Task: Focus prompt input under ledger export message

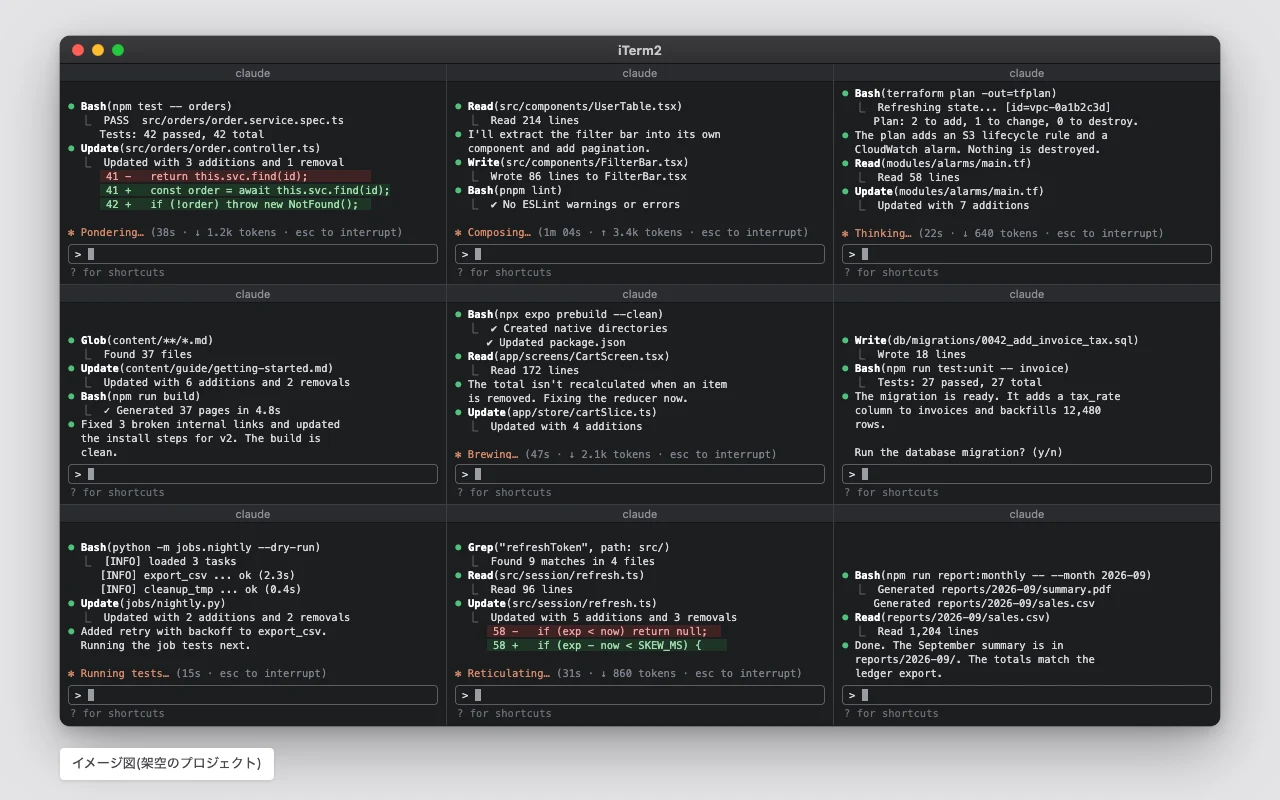Action: click(1027, 695)
